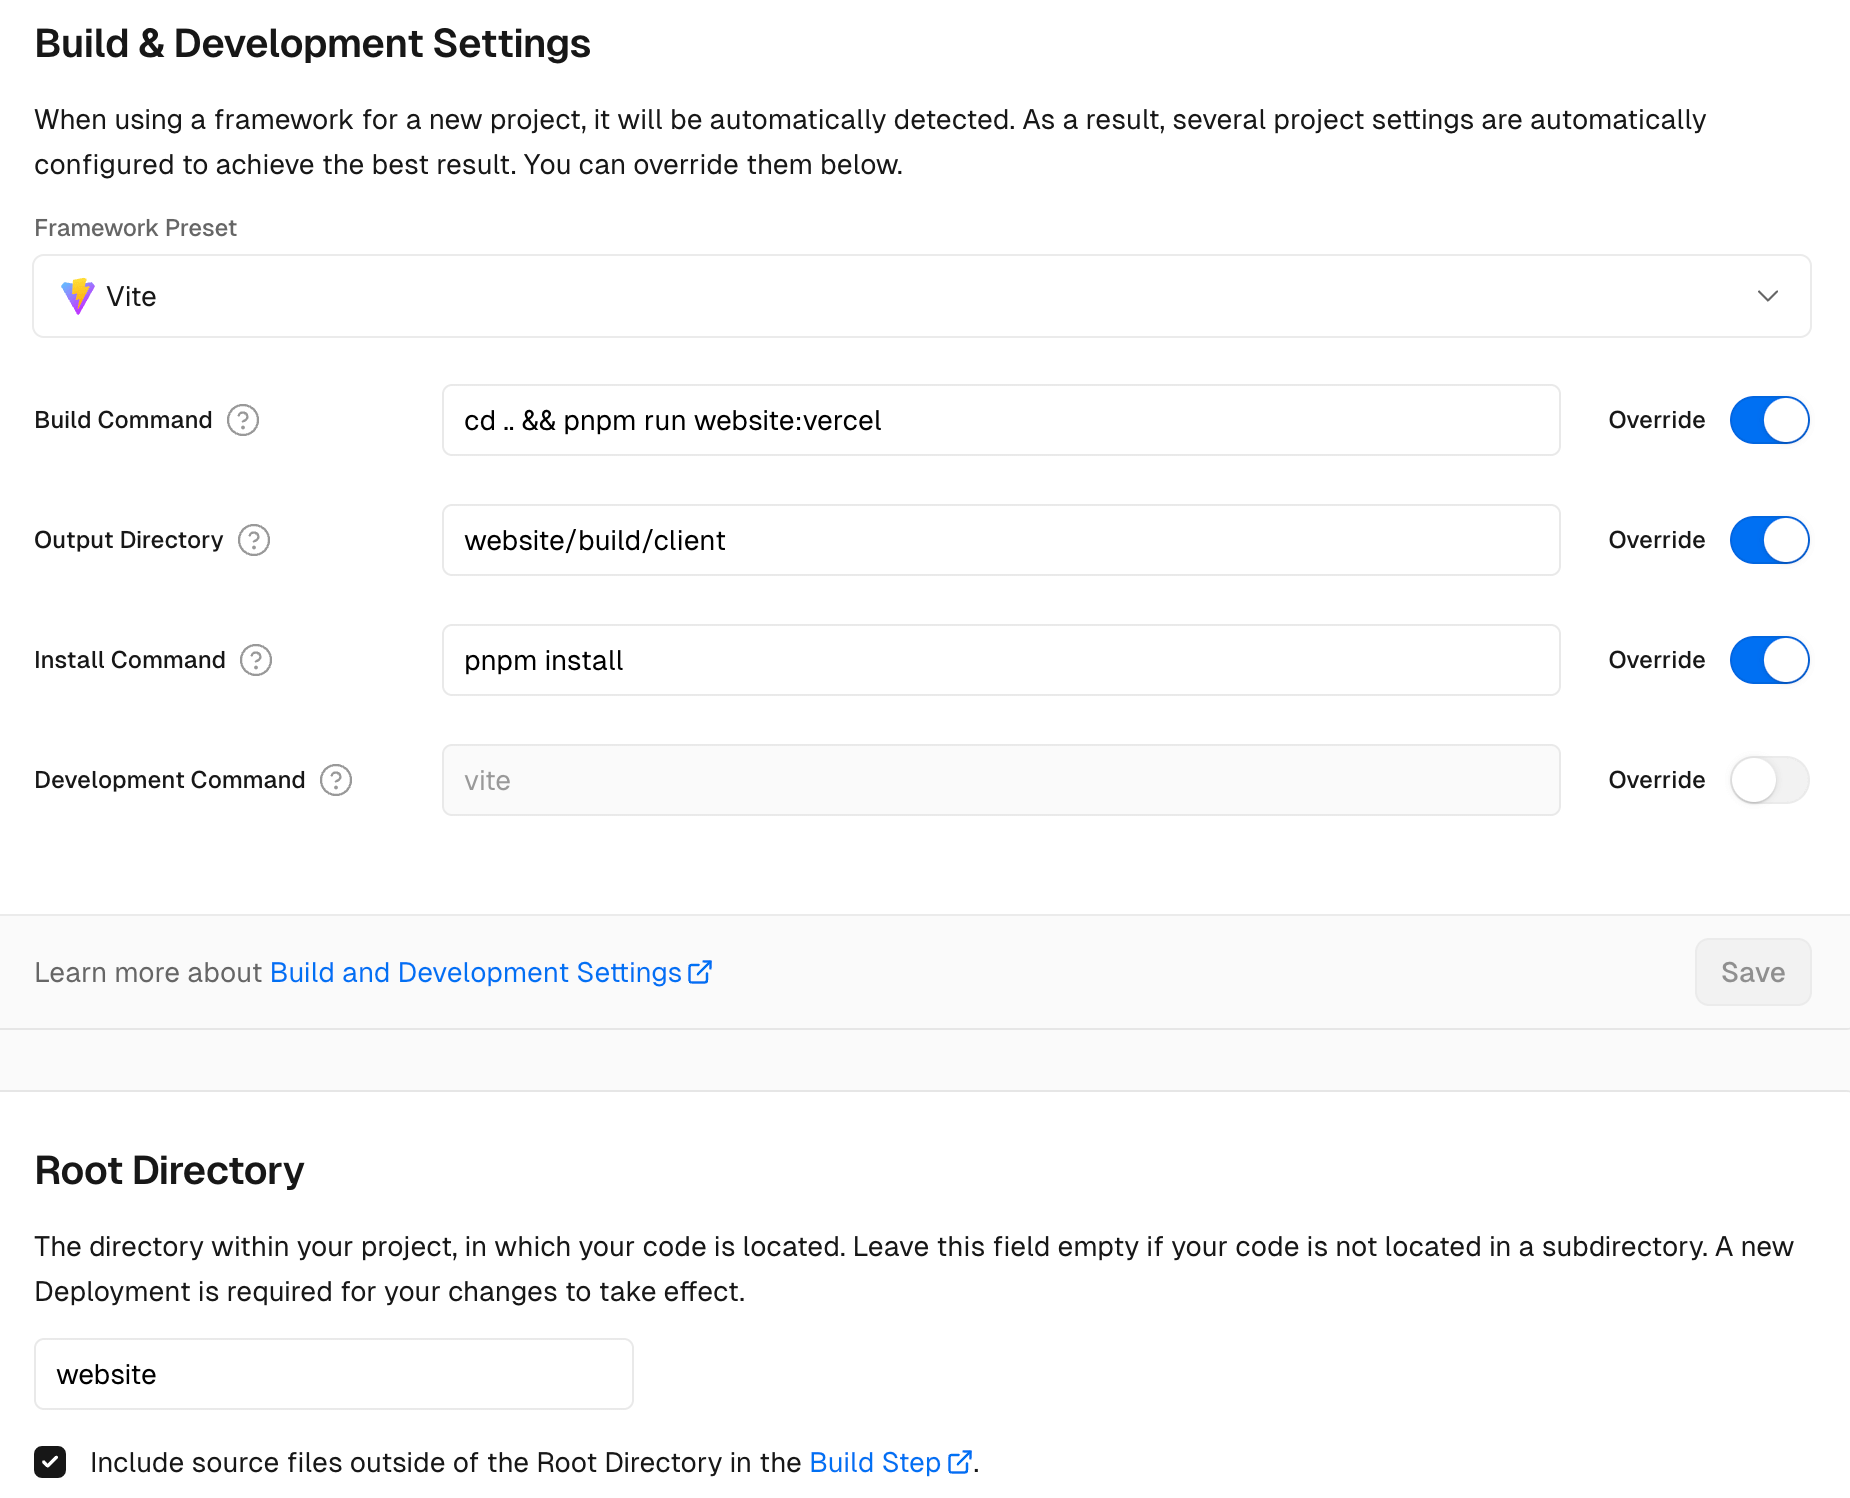Image resolution: width=1850 pixels, height=1498 pixels.
Task: Click external link icon beside Build and Development Settings
Action: coord(700,972)
